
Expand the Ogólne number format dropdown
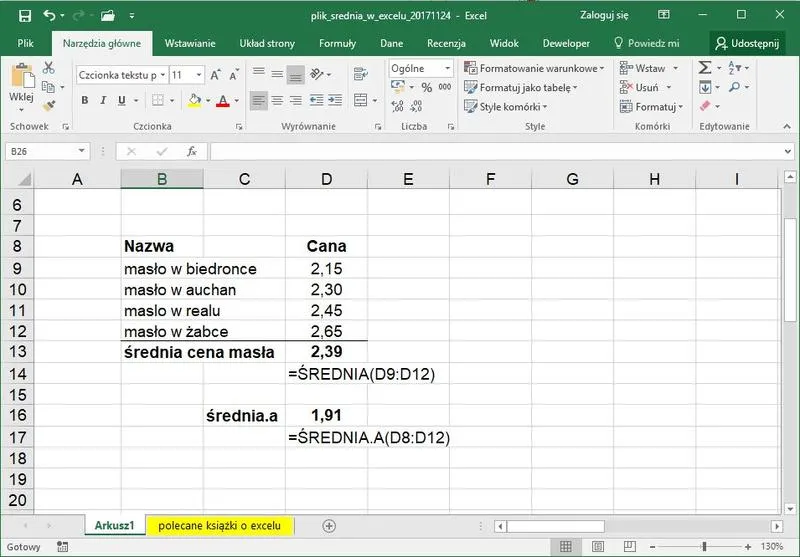point(445,68)
